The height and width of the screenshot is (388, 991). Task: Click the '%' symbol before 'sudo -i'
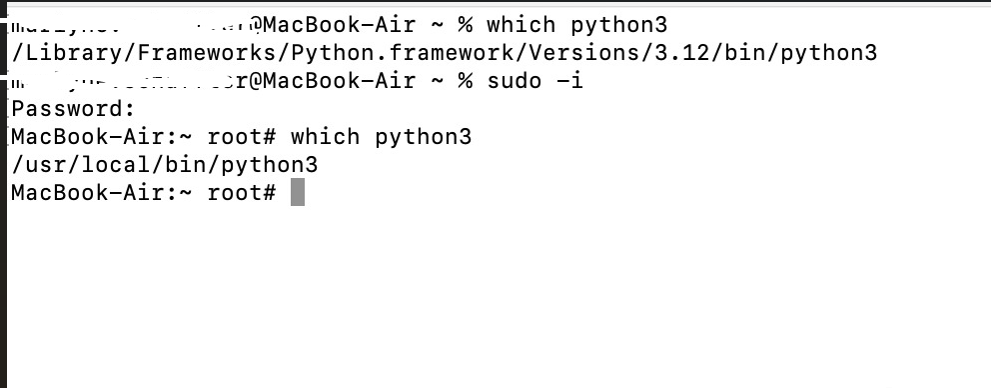click(x=465, y=82)
